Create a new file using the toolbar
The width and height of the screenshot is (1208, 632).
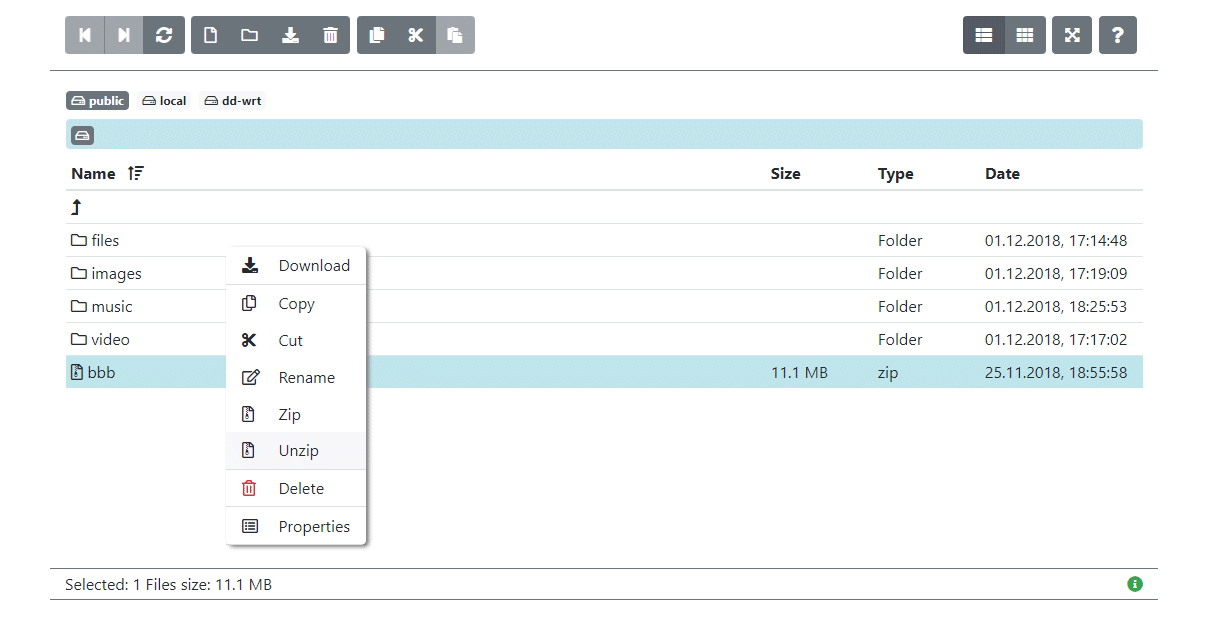[x=210, y=34]
